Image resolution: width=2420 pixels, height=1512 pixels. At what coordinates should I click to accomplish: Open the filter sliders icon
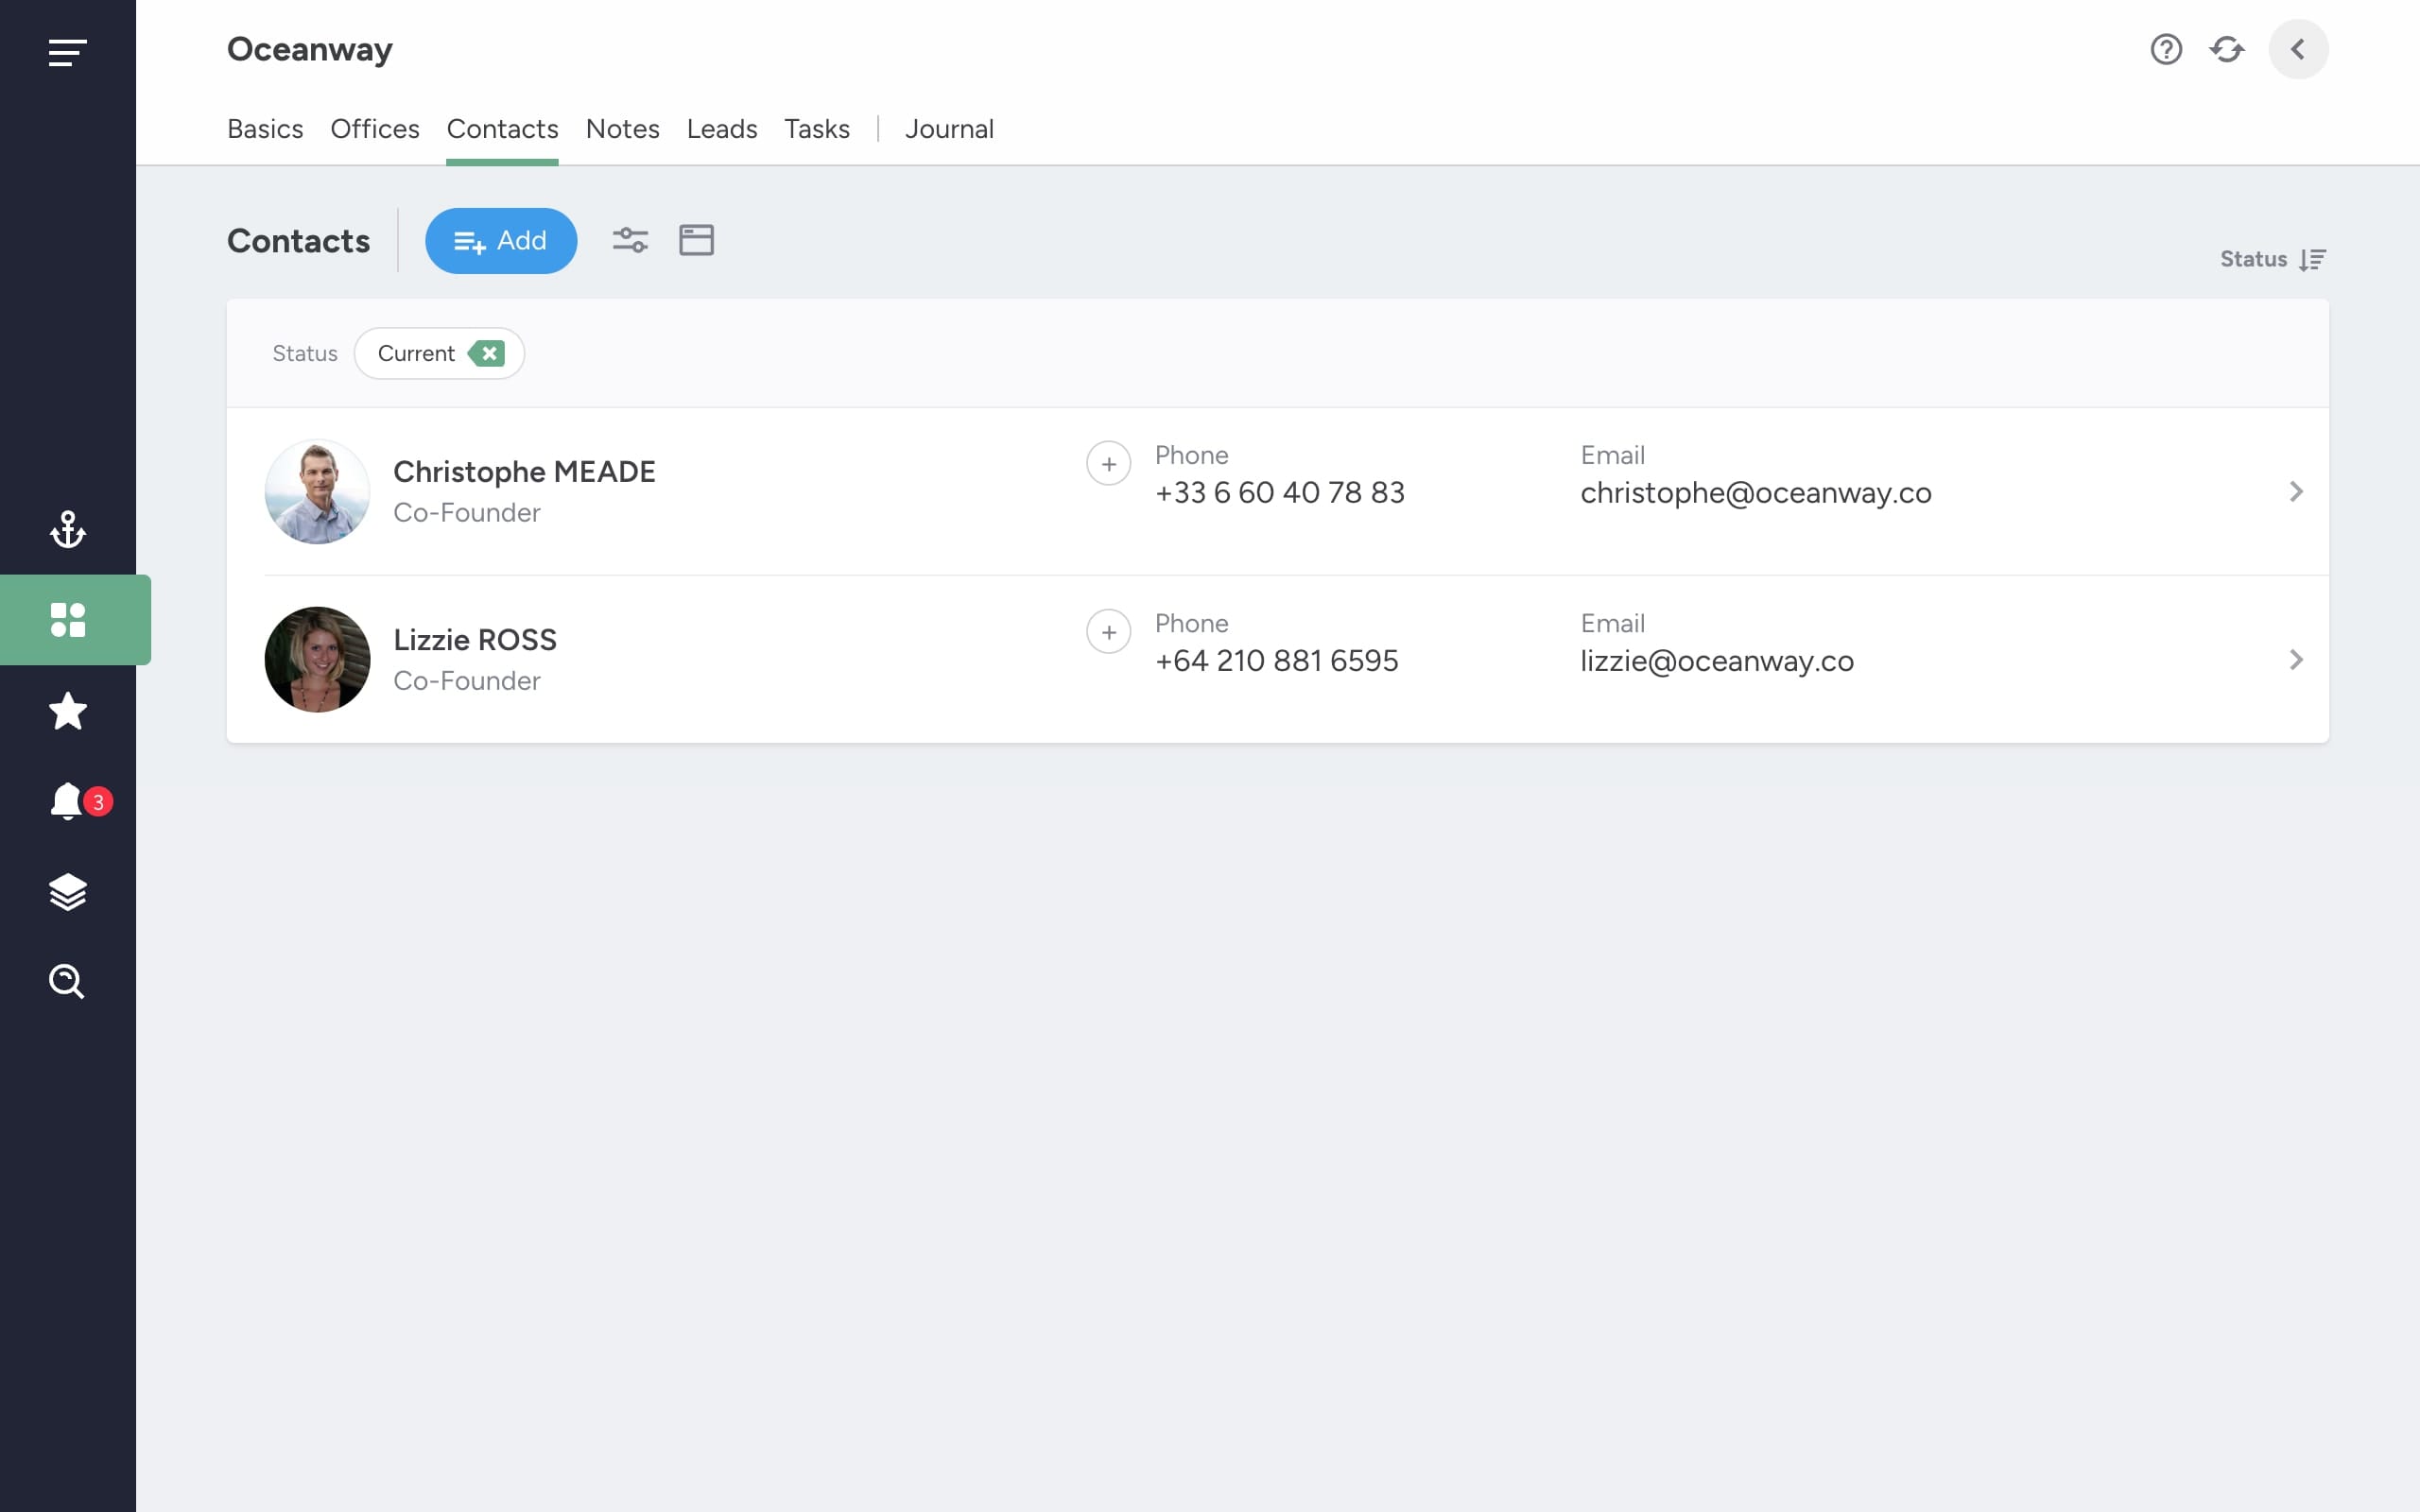pyautogui.click(x=630, y=240)
